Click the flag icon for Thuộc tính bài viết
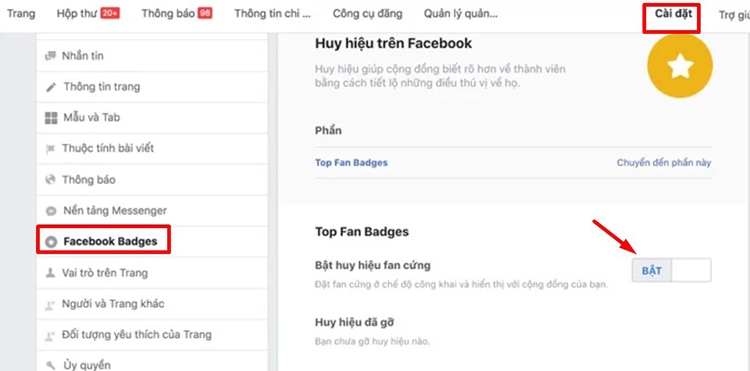This screenshot has height=371, width=750. [50, 149]
